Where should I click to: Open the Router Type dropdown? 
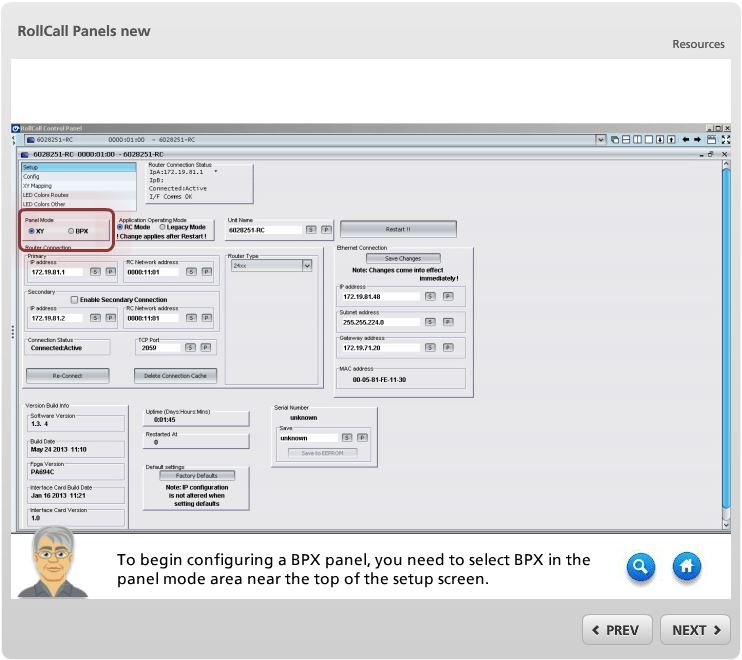(x=307, y=265)
